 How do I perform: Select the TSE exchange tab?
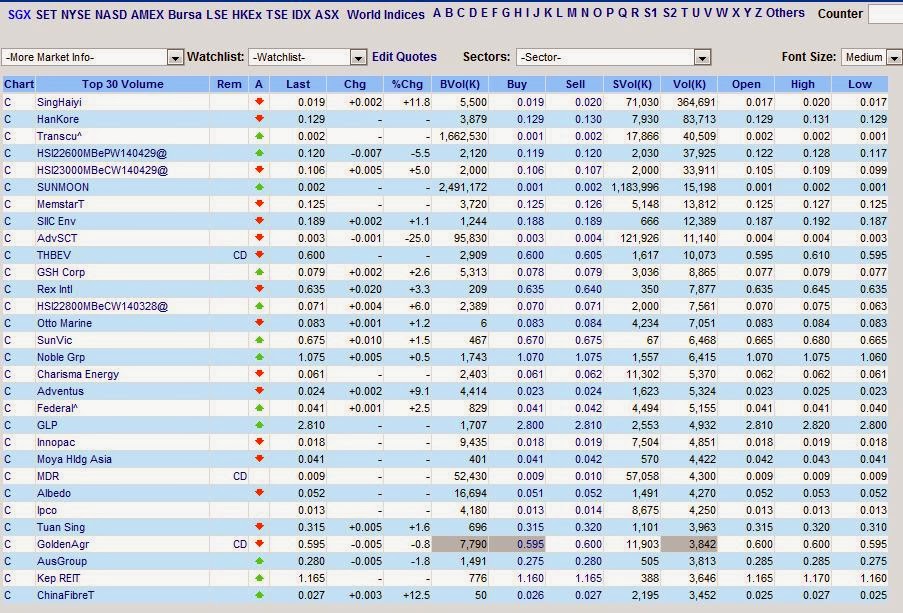[277, 14]
